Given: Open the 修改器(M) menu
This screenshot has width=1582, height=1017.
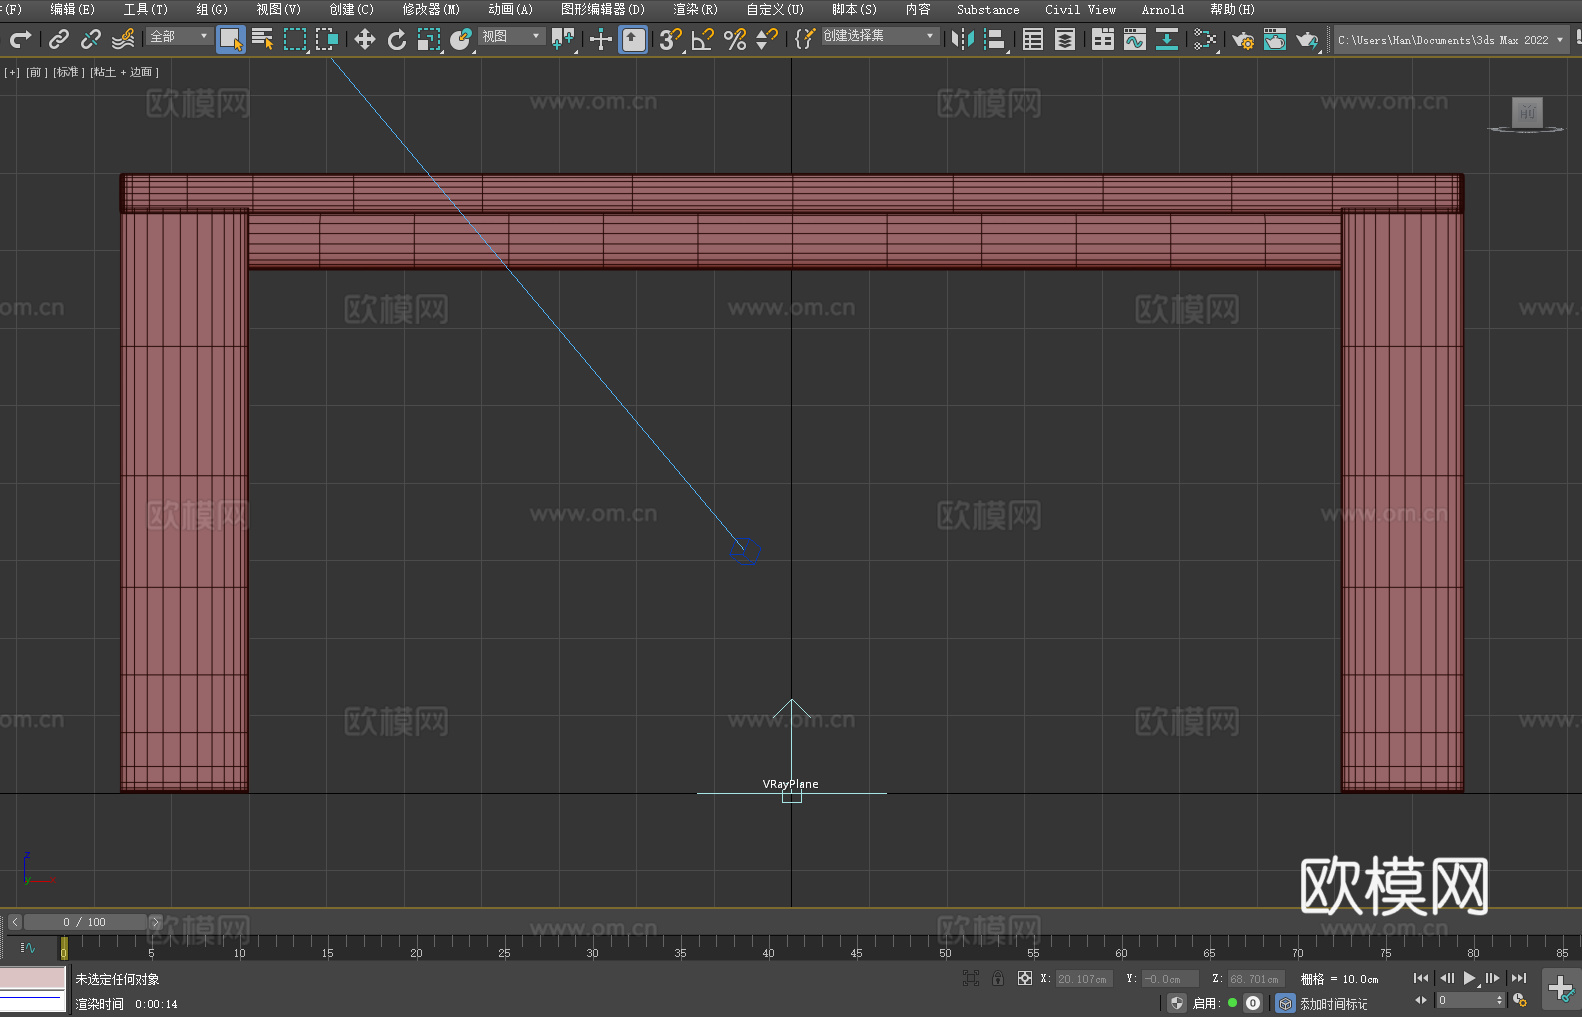Looking at the screenshot, I should 431,9.
